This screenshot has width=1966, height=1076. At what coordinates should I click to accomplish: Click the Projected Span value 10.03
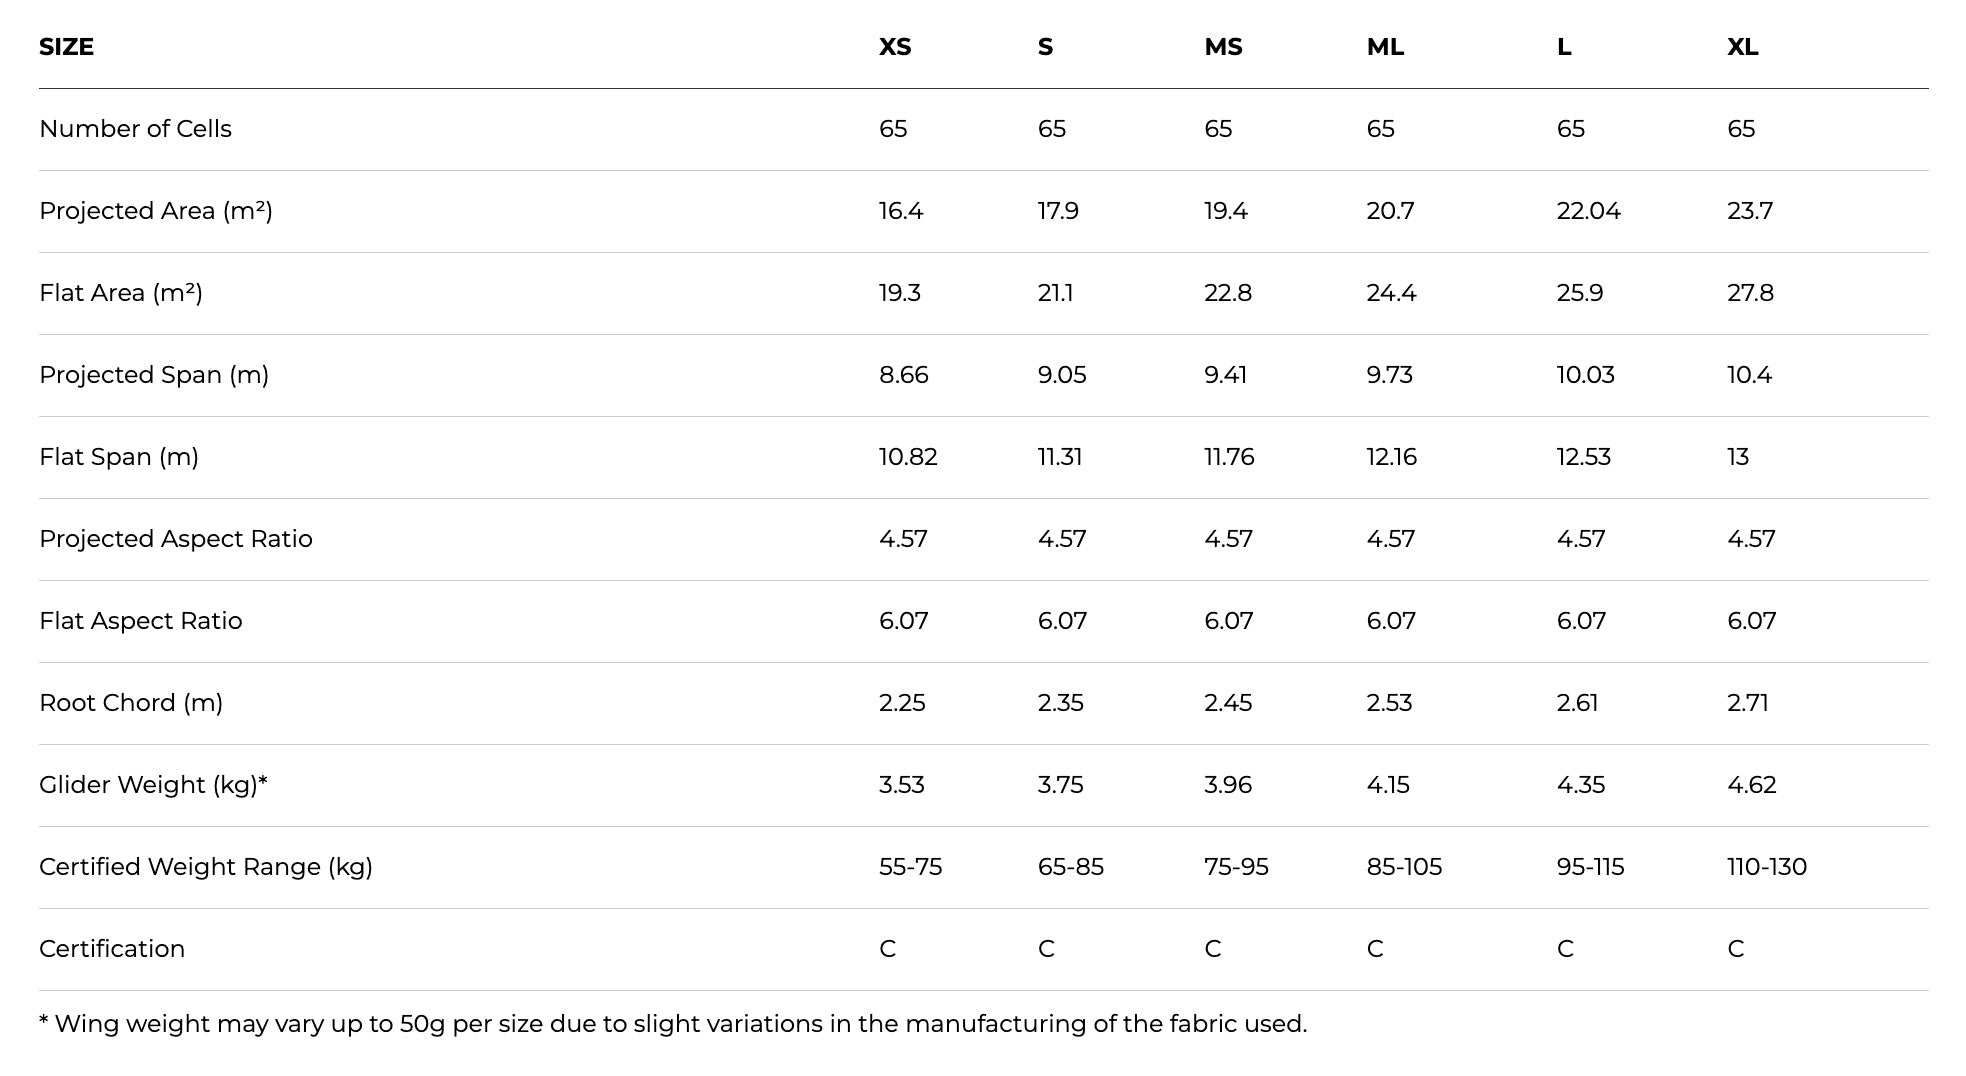tap(1585, 375)
